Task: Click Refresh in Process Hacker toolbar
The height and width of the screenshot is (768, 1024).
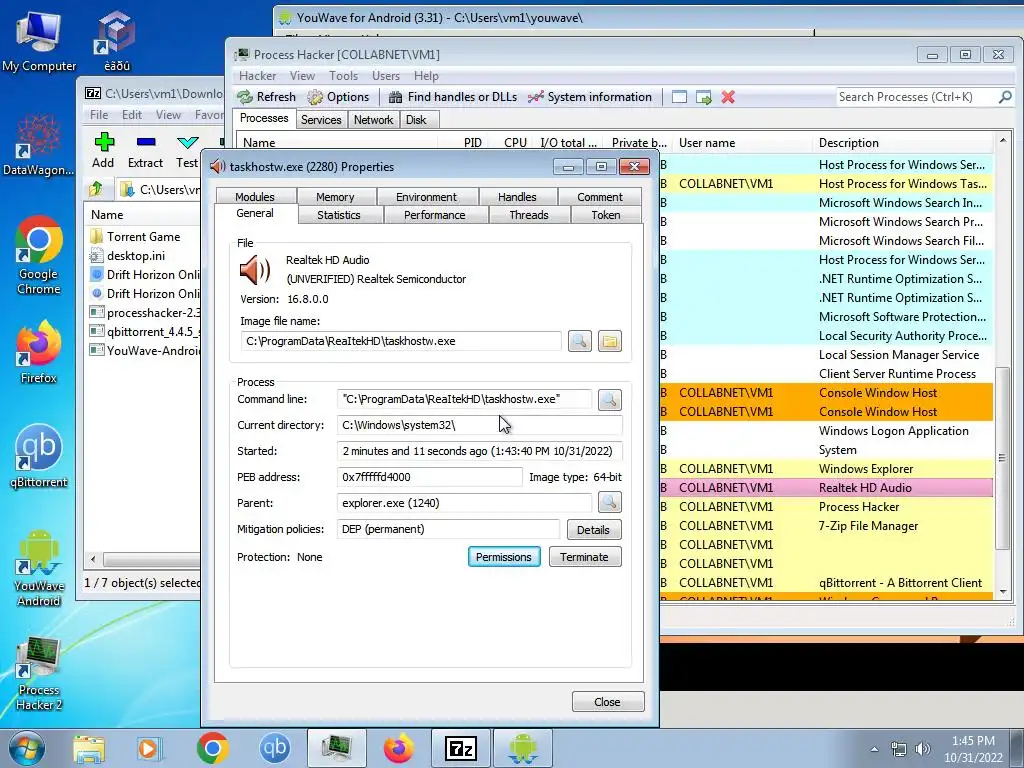Action: 266,97
